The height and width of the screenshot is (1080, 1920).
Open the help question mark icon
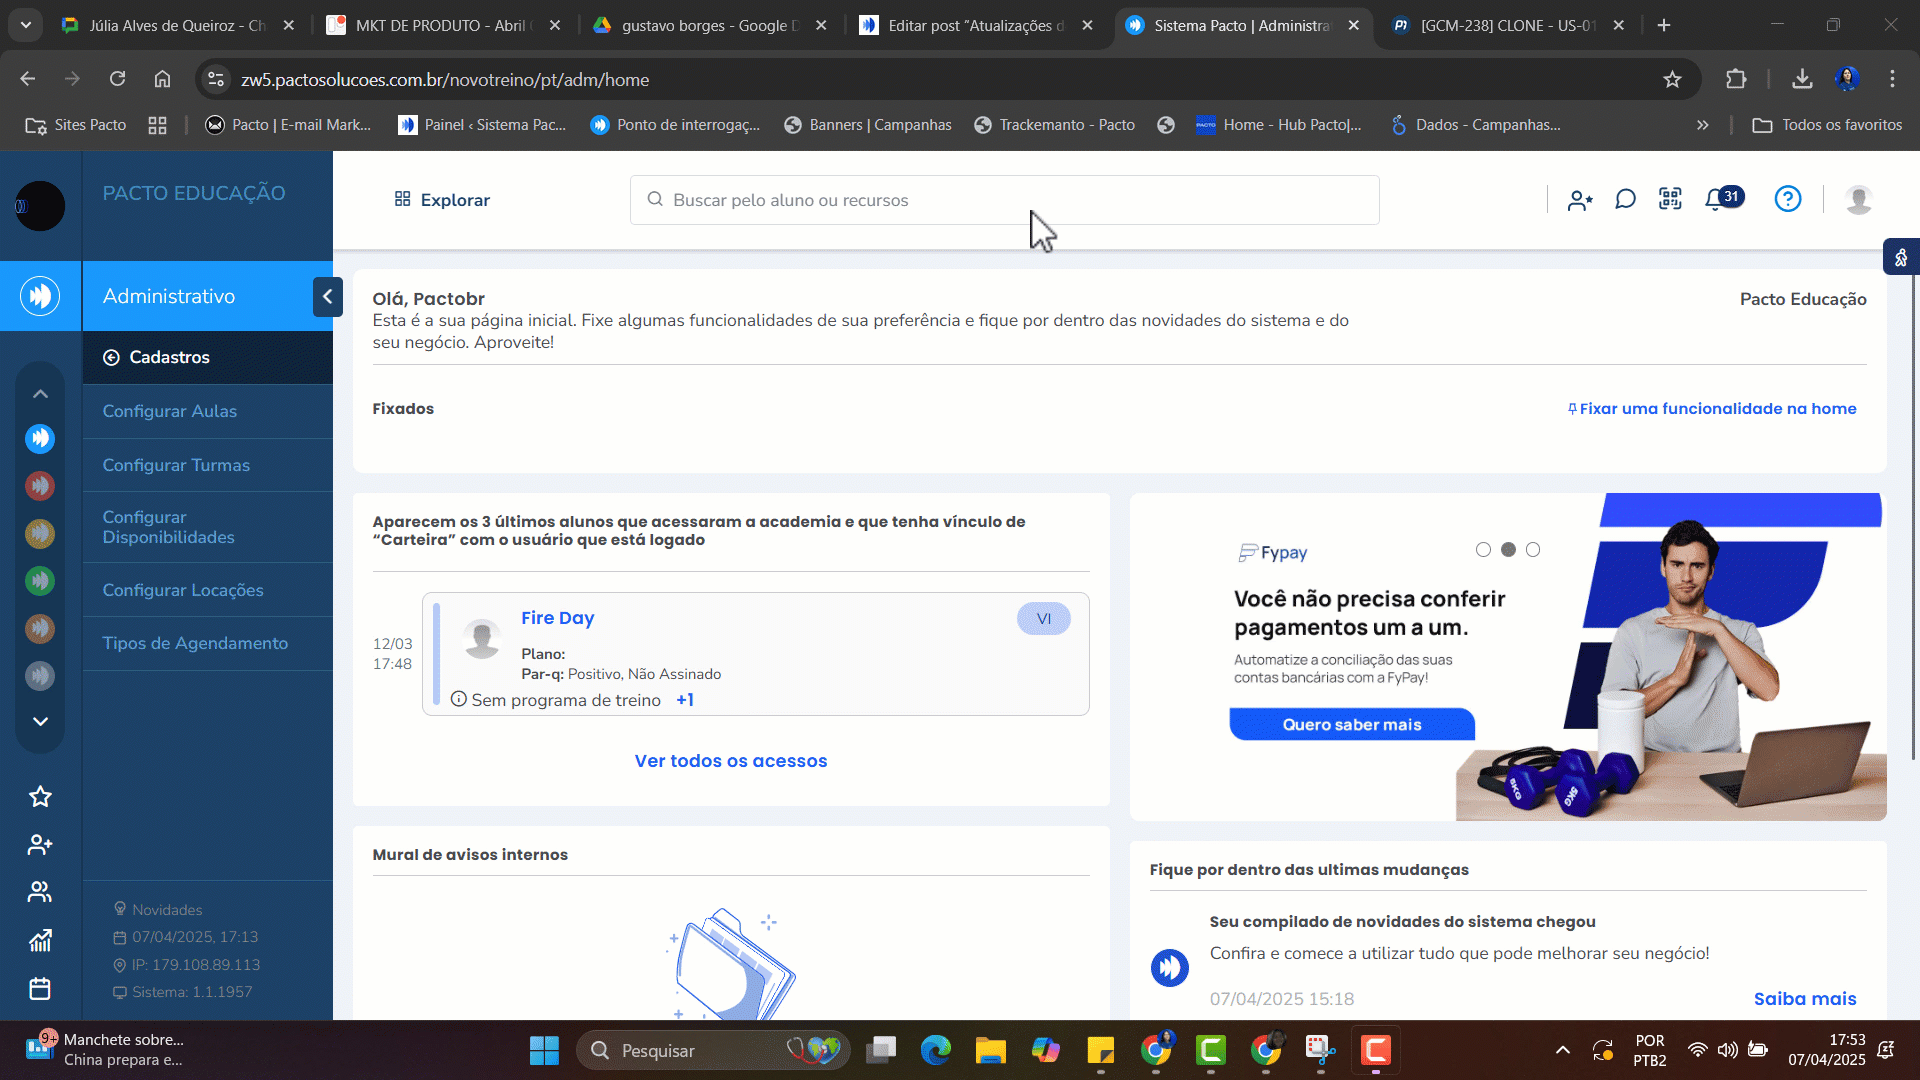[x=1787, y=199]
